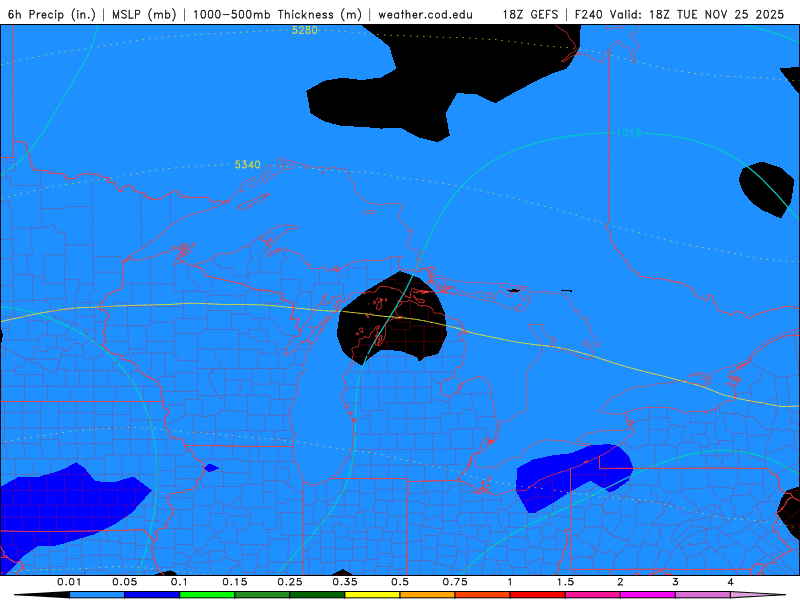Click the 5280 thickness contour label
Viewport: 800px width, 600px height.
(305, 30)
